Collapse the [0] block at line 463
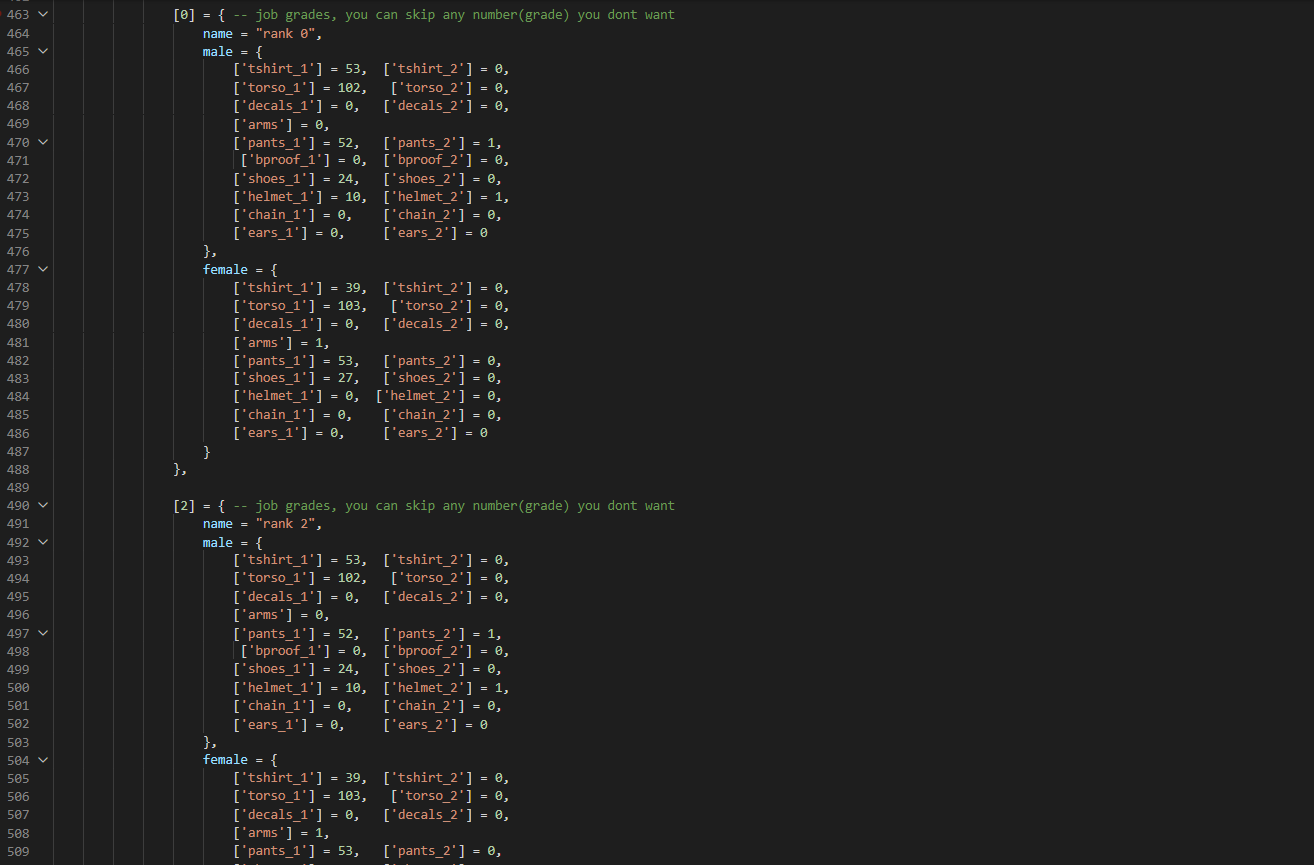Screen dimensions: 1314x865 42,15
